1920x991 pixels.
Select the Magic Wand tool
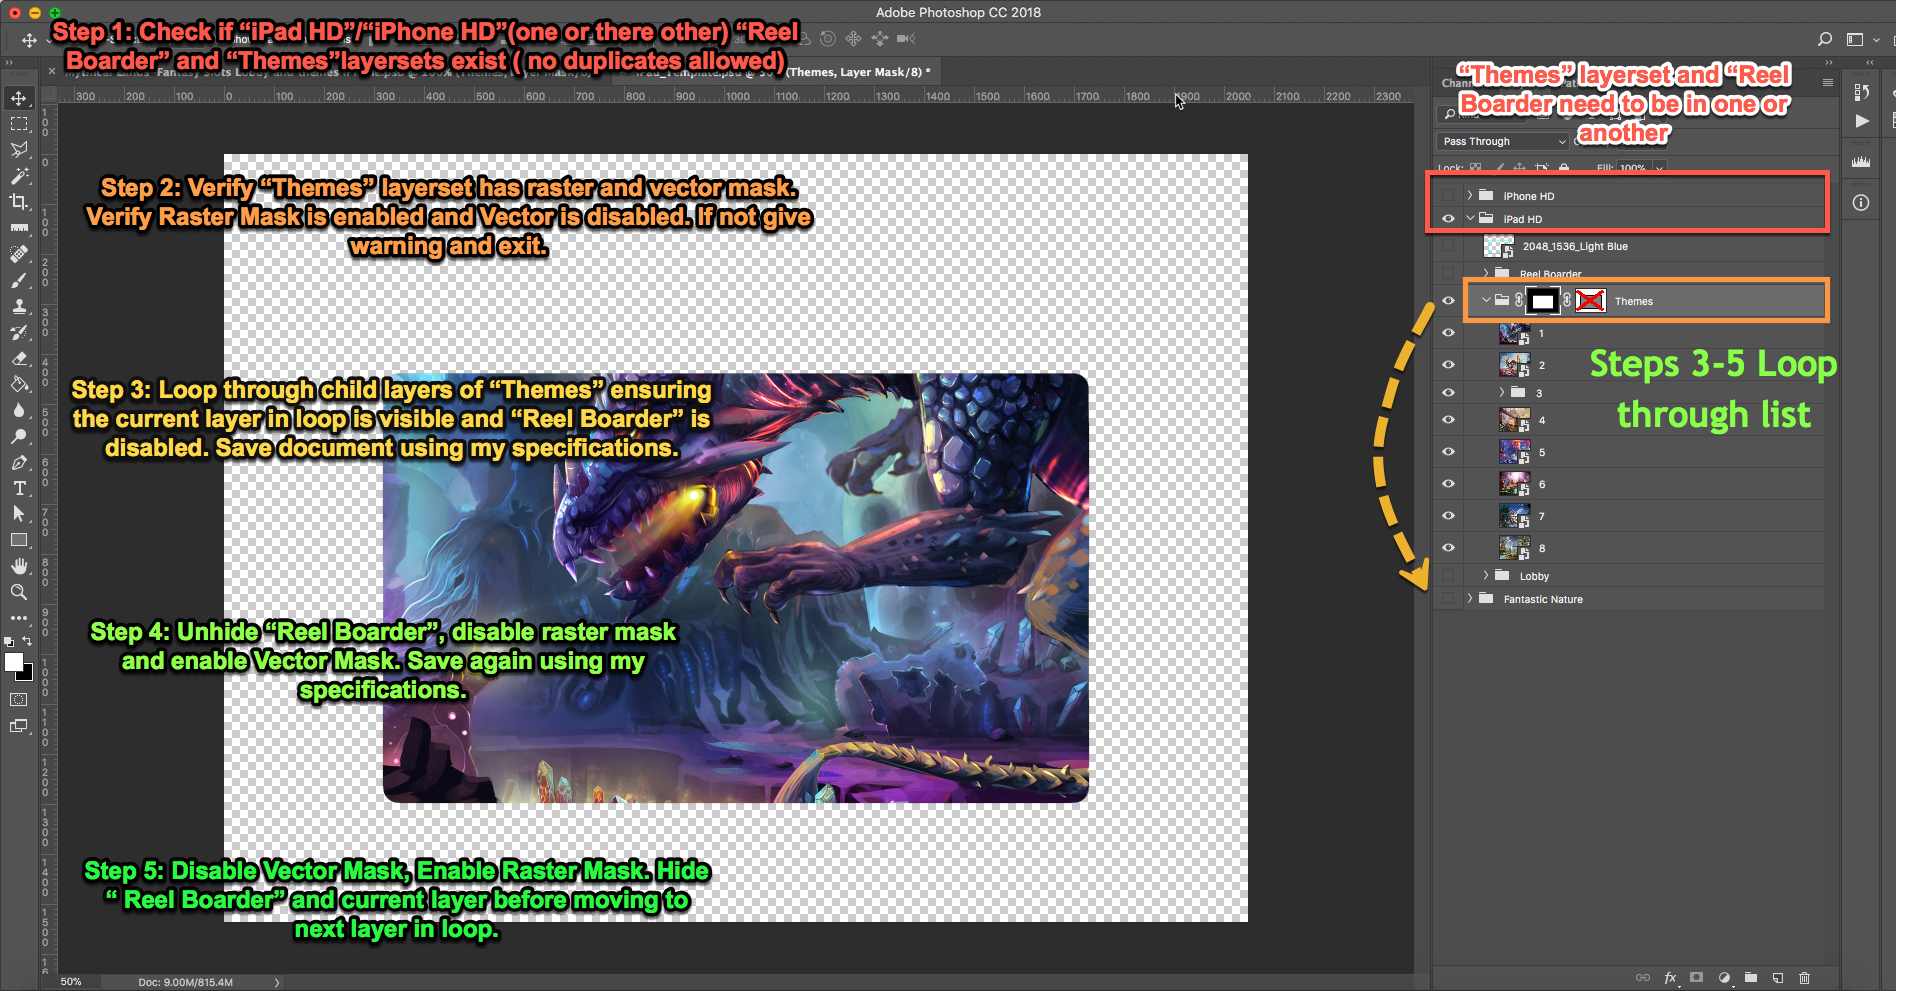19,176
